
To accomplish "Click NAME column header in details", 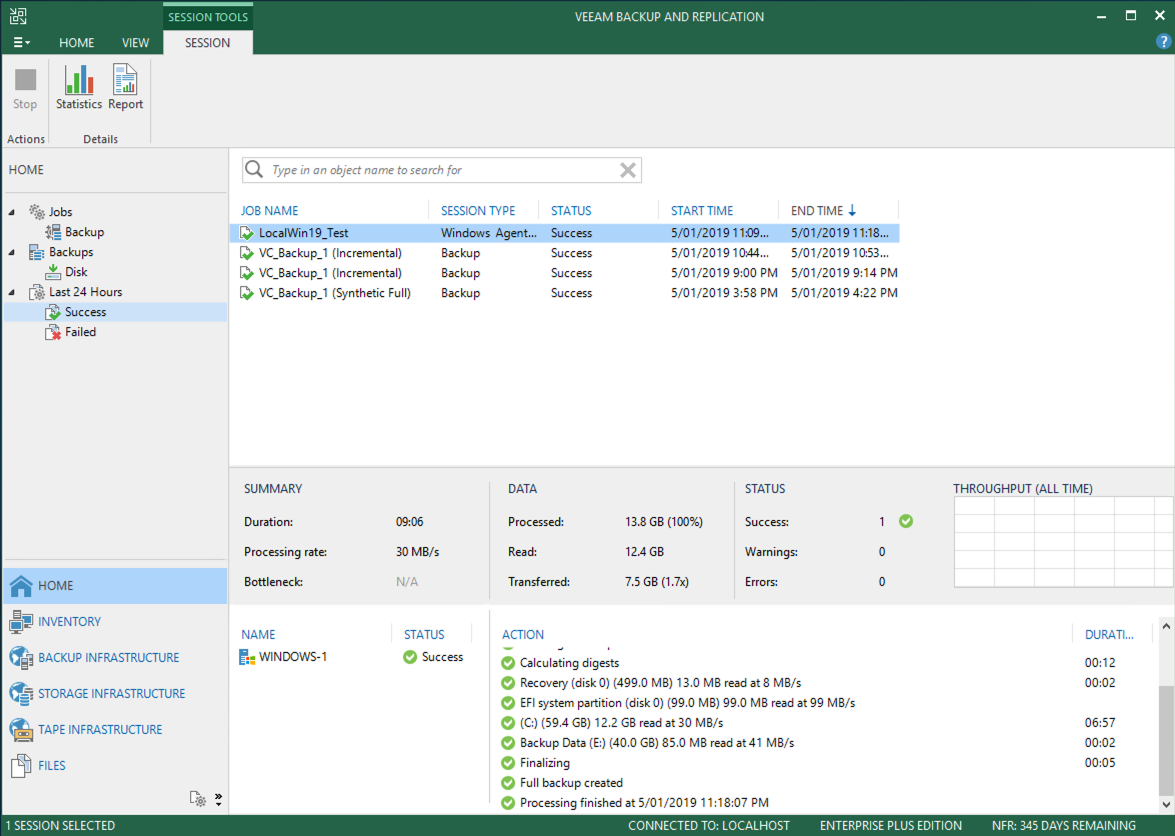I will click(x=259, y=634).
